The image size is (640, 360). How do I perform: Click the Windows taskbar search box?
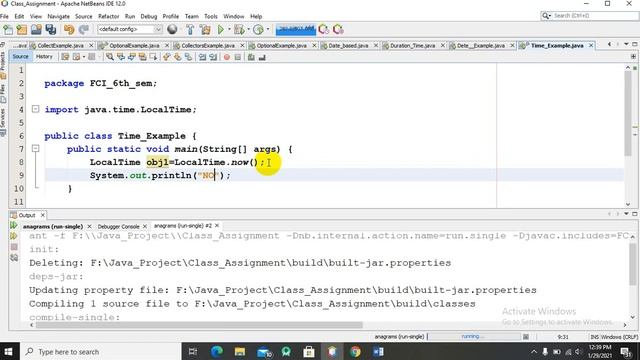point(100,351)
